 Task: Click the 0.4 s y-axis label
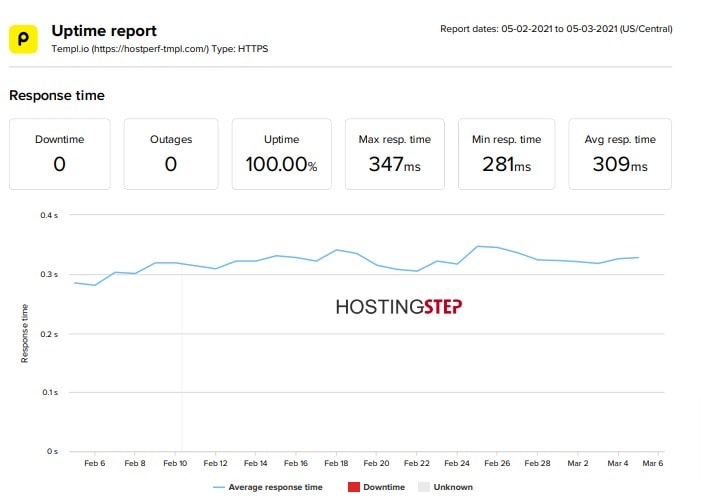click(x=49, y=215)
